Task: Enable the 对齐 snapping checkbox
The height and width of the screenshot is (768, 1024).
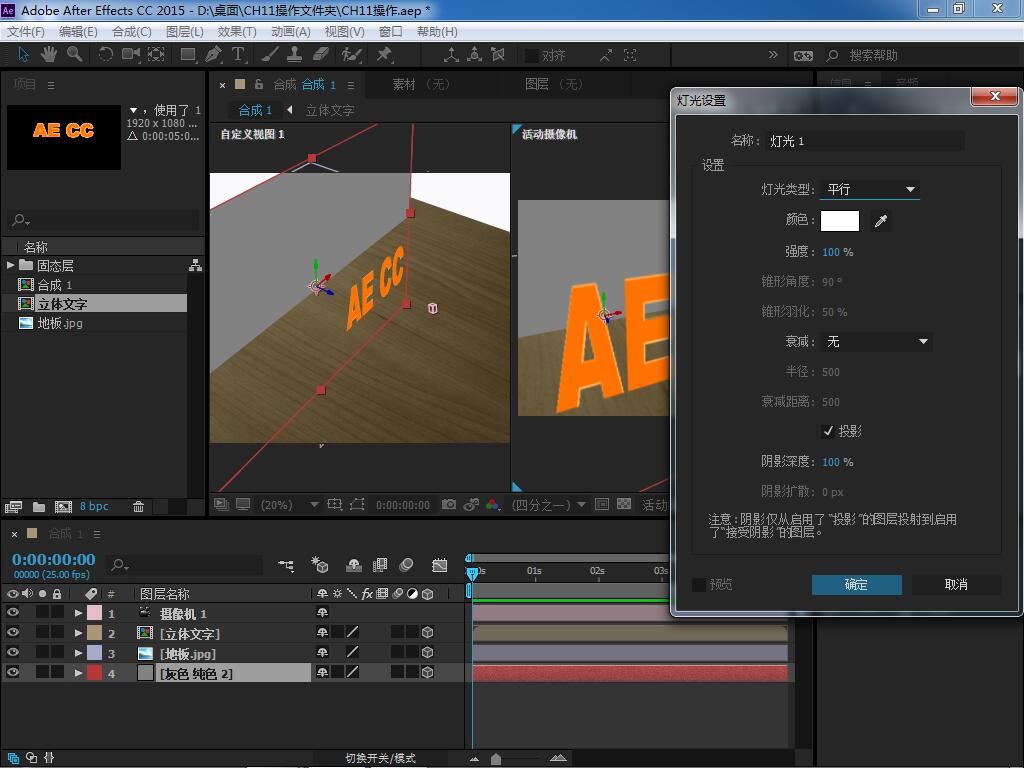Action: [532, 56]
